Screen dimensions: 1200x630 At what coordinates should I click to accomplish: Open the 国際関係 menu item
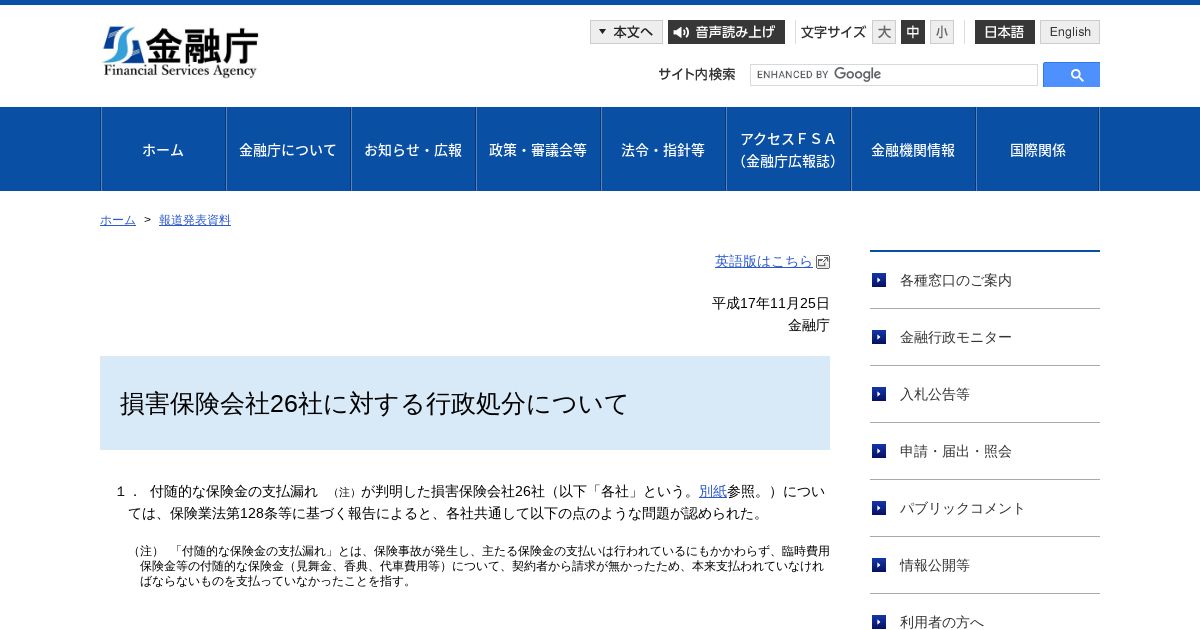(1038, 149)
